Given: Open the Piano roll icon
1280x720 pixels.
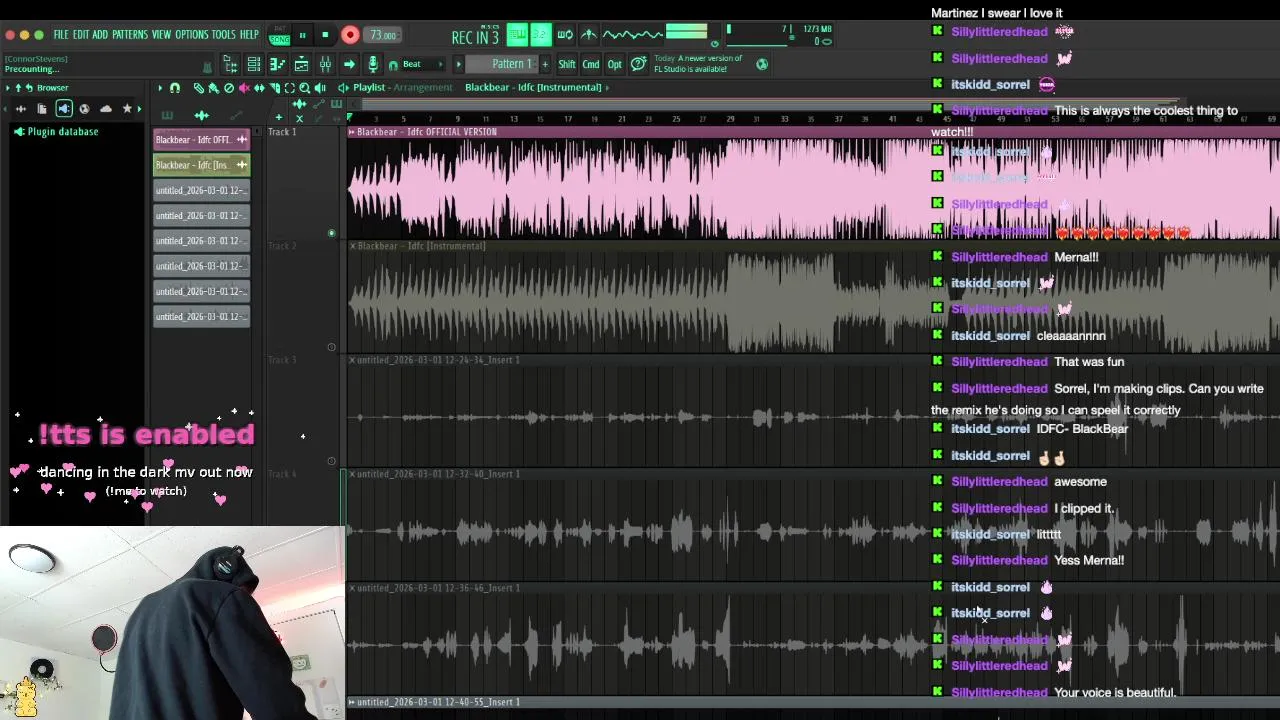Looking at the screenshot, I should 277,64.
